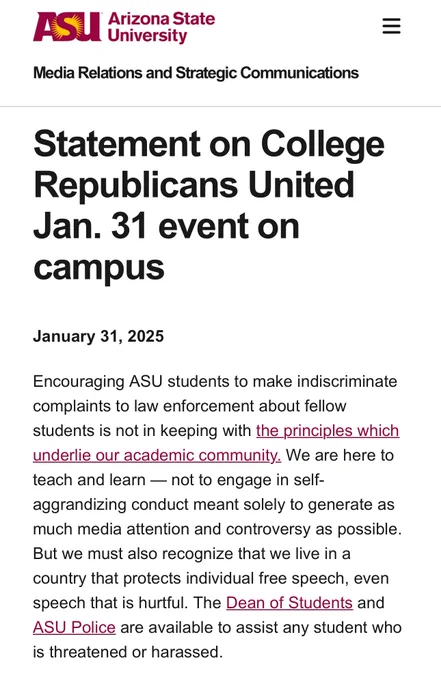Click the ASU sunburst logo
This screenshot has width=441, height=680.
coord(67,26)
